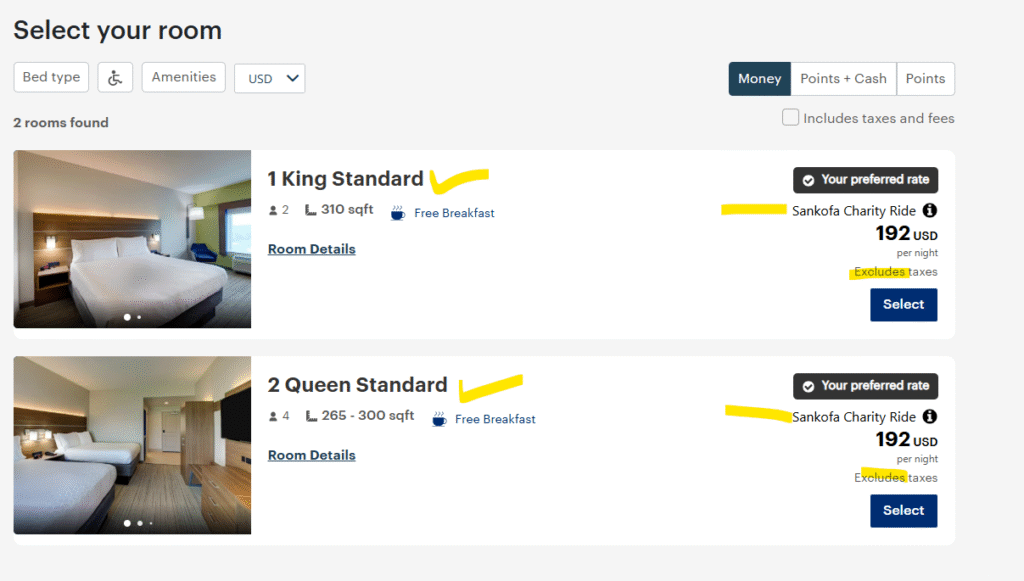The width and height of the screenshot is (1024, 581).
Task: Select the 2 Queen Standard room
Action: 903,511
